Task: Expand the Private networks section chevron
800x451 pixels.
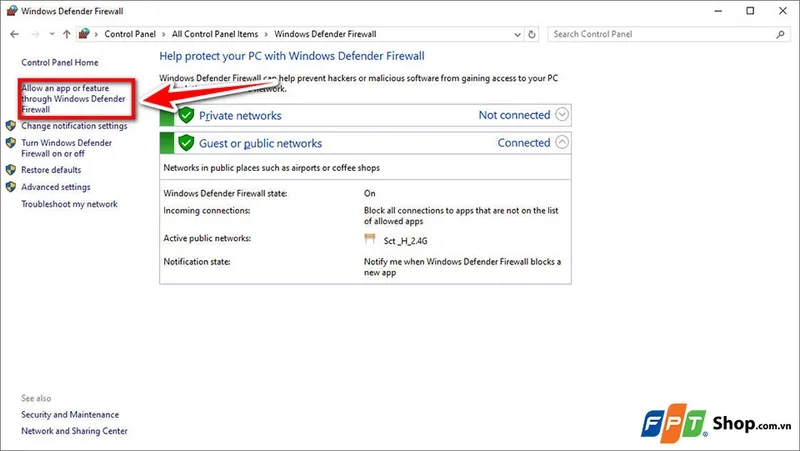Action: click(x=561, y=115)
